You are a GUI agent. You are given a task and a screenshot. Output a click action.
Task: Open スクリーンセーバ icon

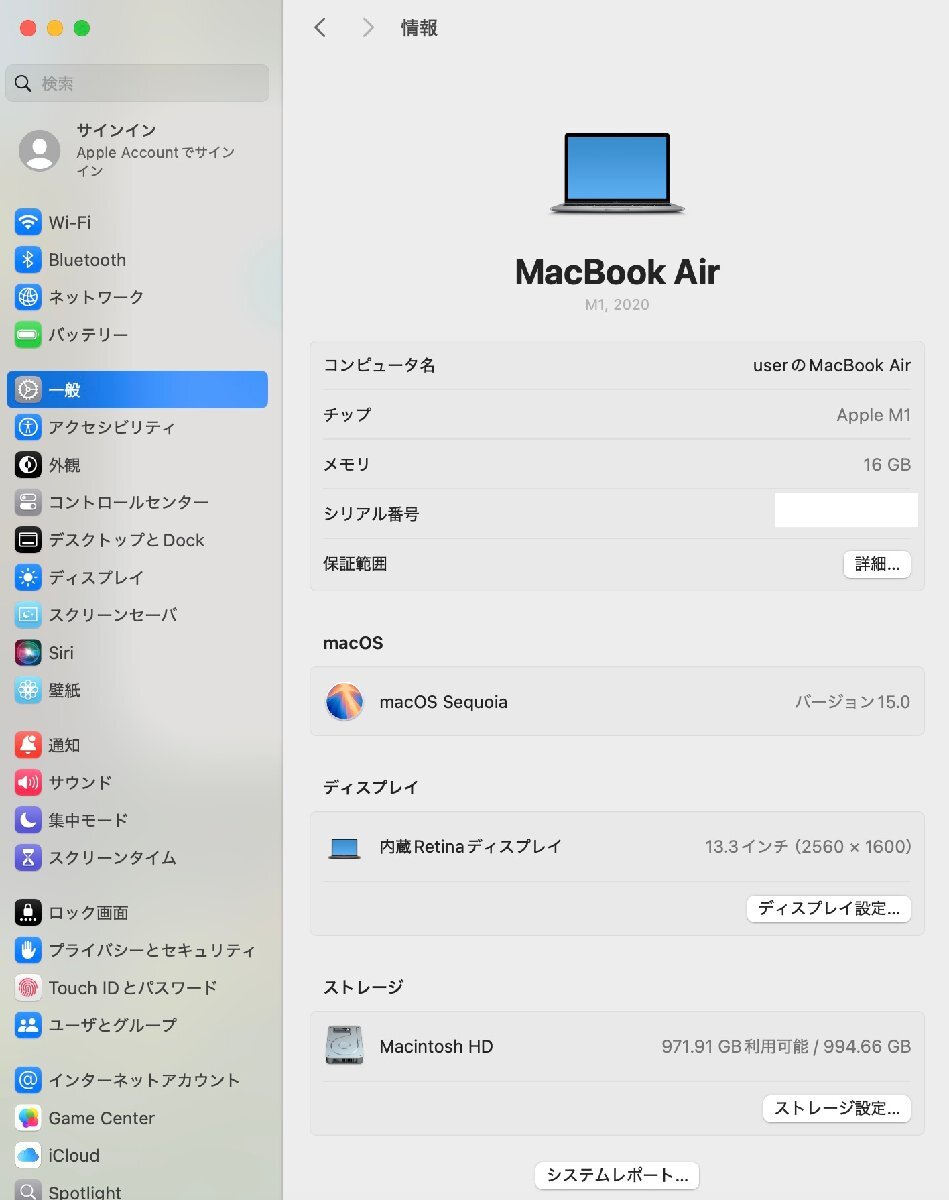coord(28,615)
